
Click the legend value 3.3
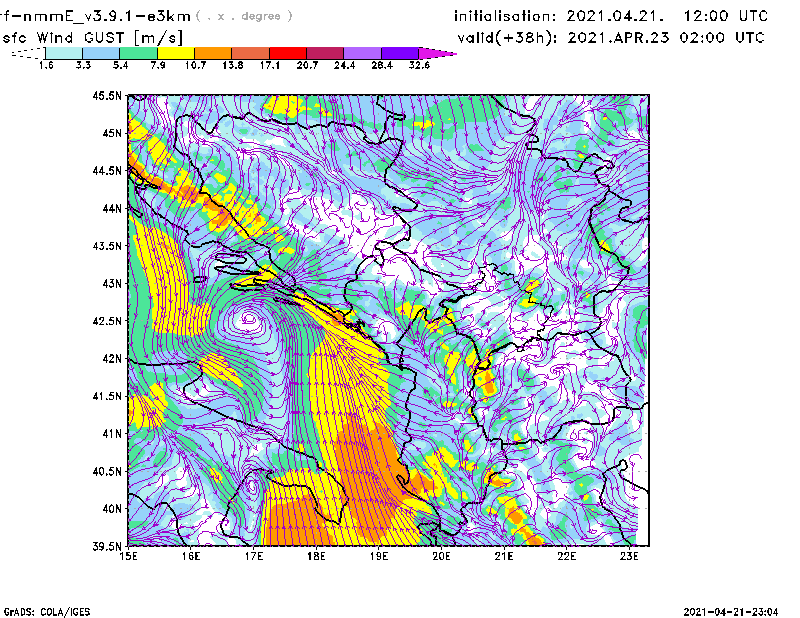point(83,65)
